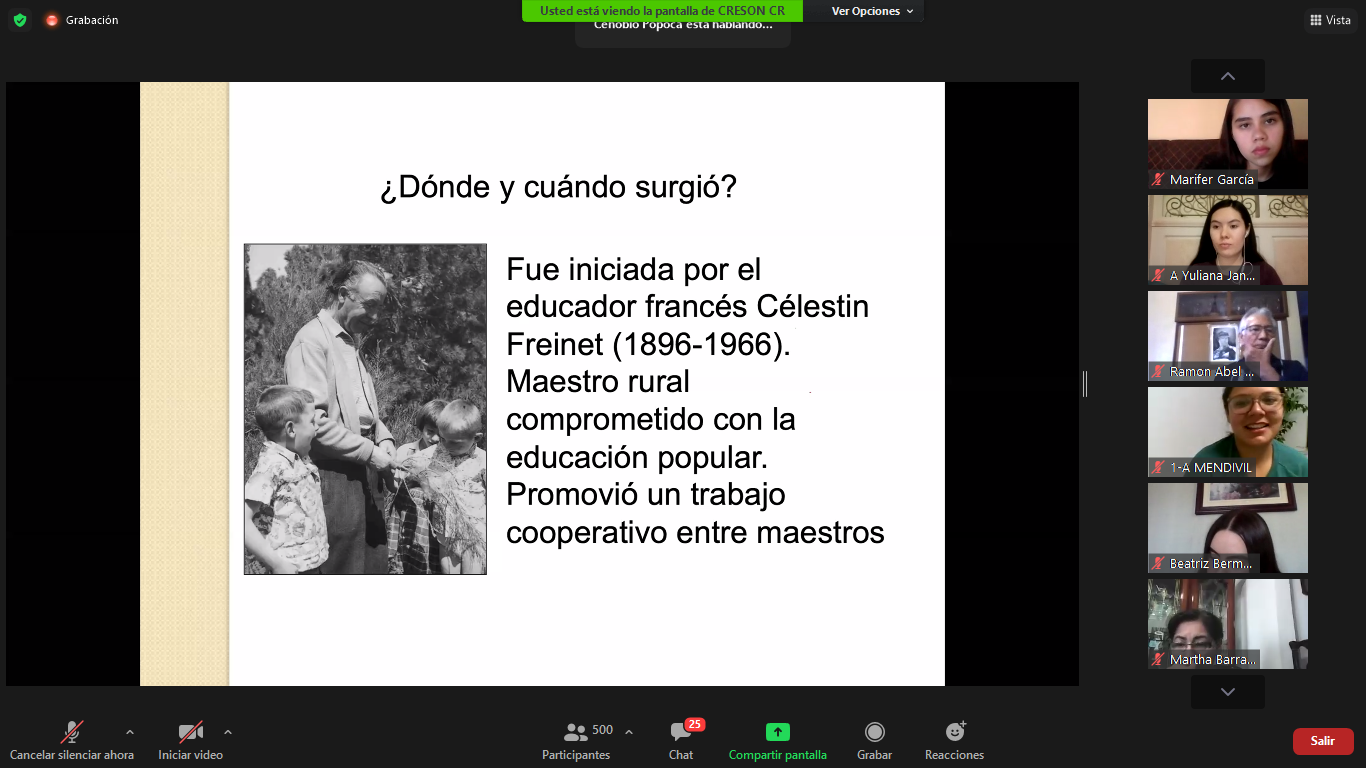
Task: Click the muted mic icon on Marifer García
Action: 1158,180
